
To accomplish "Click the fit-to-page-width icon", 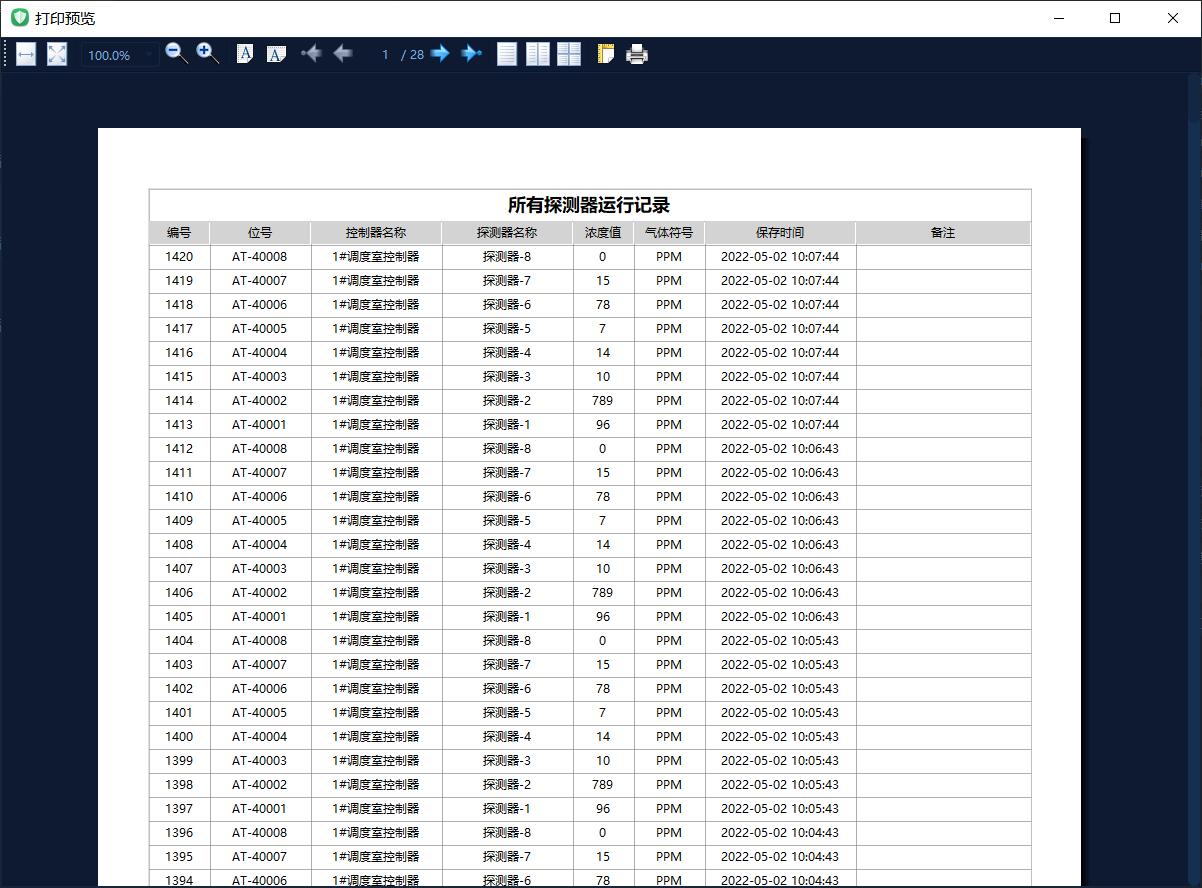I will coord(26,54).
